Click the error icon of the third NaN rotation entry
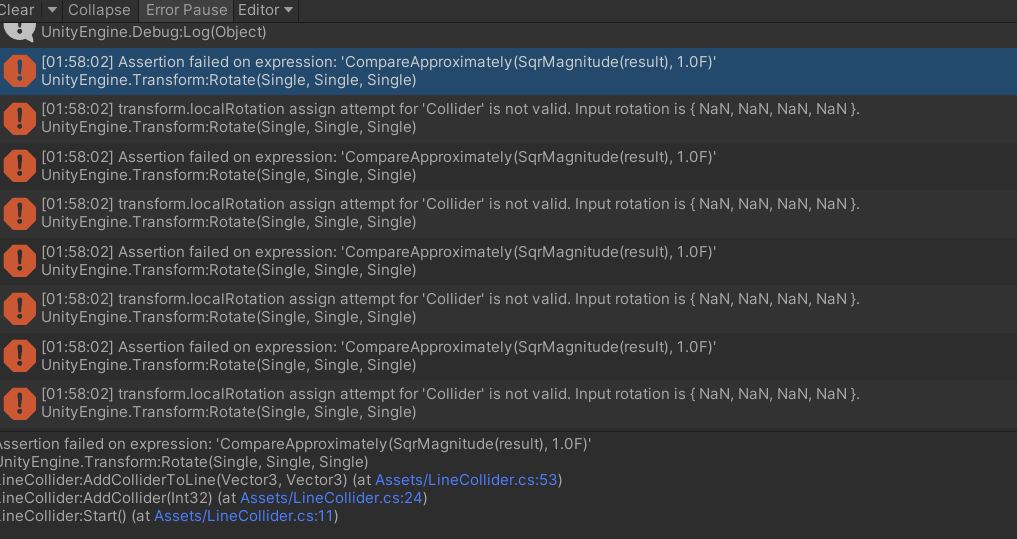 19,308
